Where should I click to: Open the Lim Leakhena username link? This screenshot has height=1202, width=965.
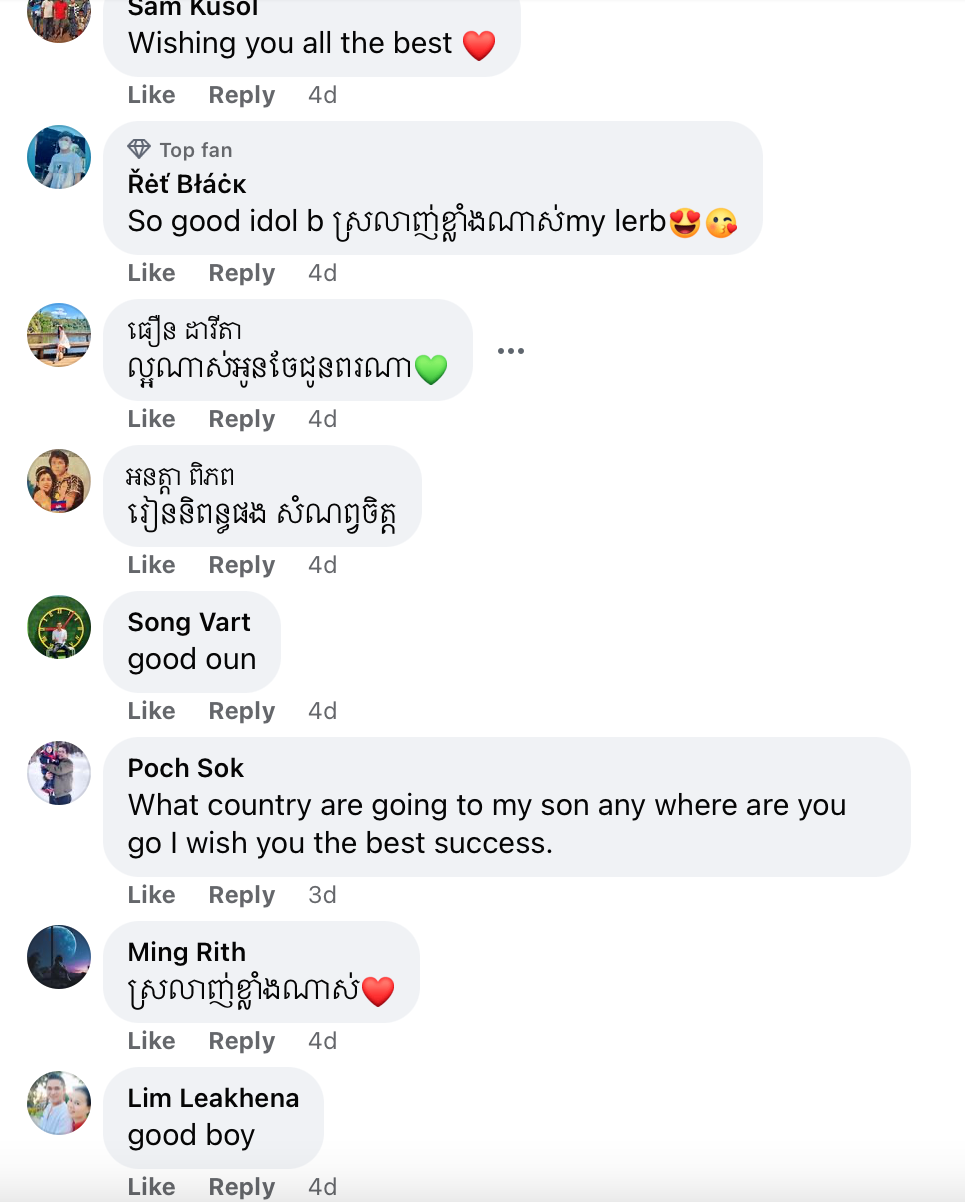click(x=213, y=1098)
